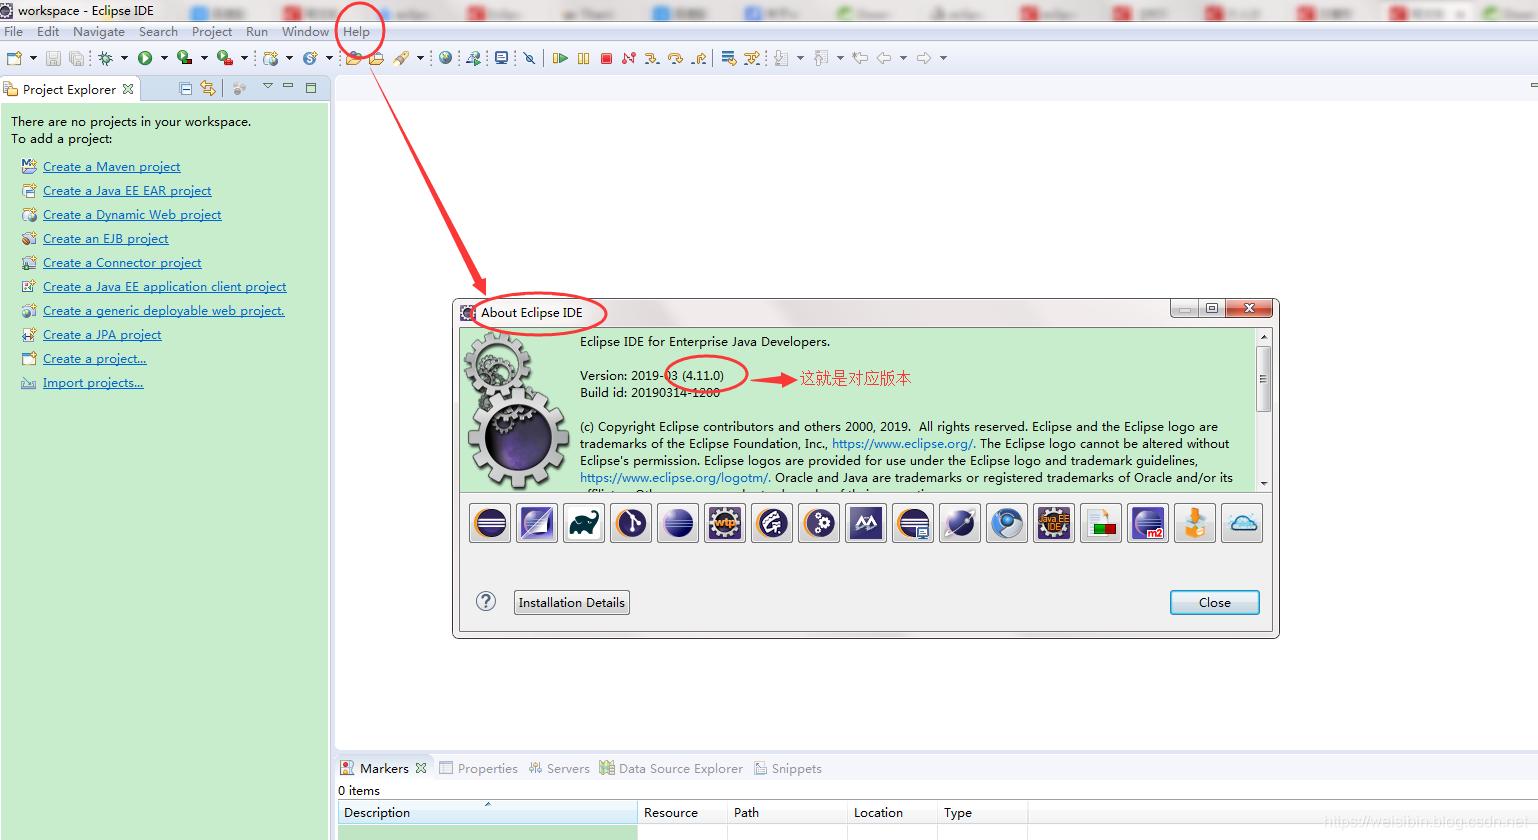Image resolution: width=1538 pixels, height=840 pixels.
Task: Toggle Use Step Filters in toolbar
Action: 752,58
